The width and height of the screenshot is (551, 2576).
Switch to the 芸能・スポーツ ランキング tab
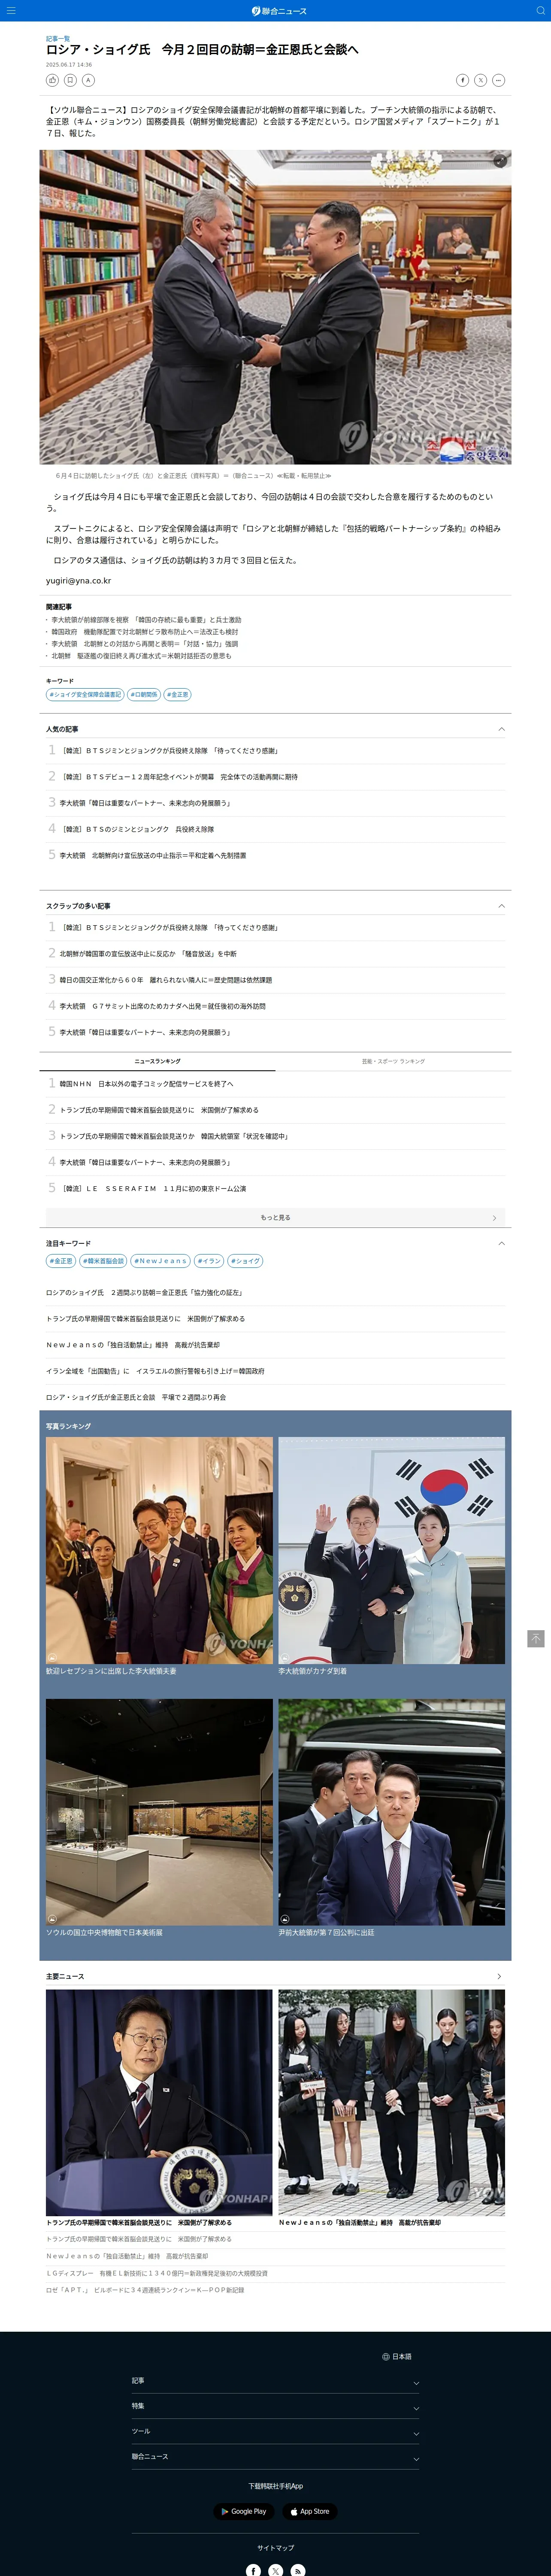(393, 1061)
